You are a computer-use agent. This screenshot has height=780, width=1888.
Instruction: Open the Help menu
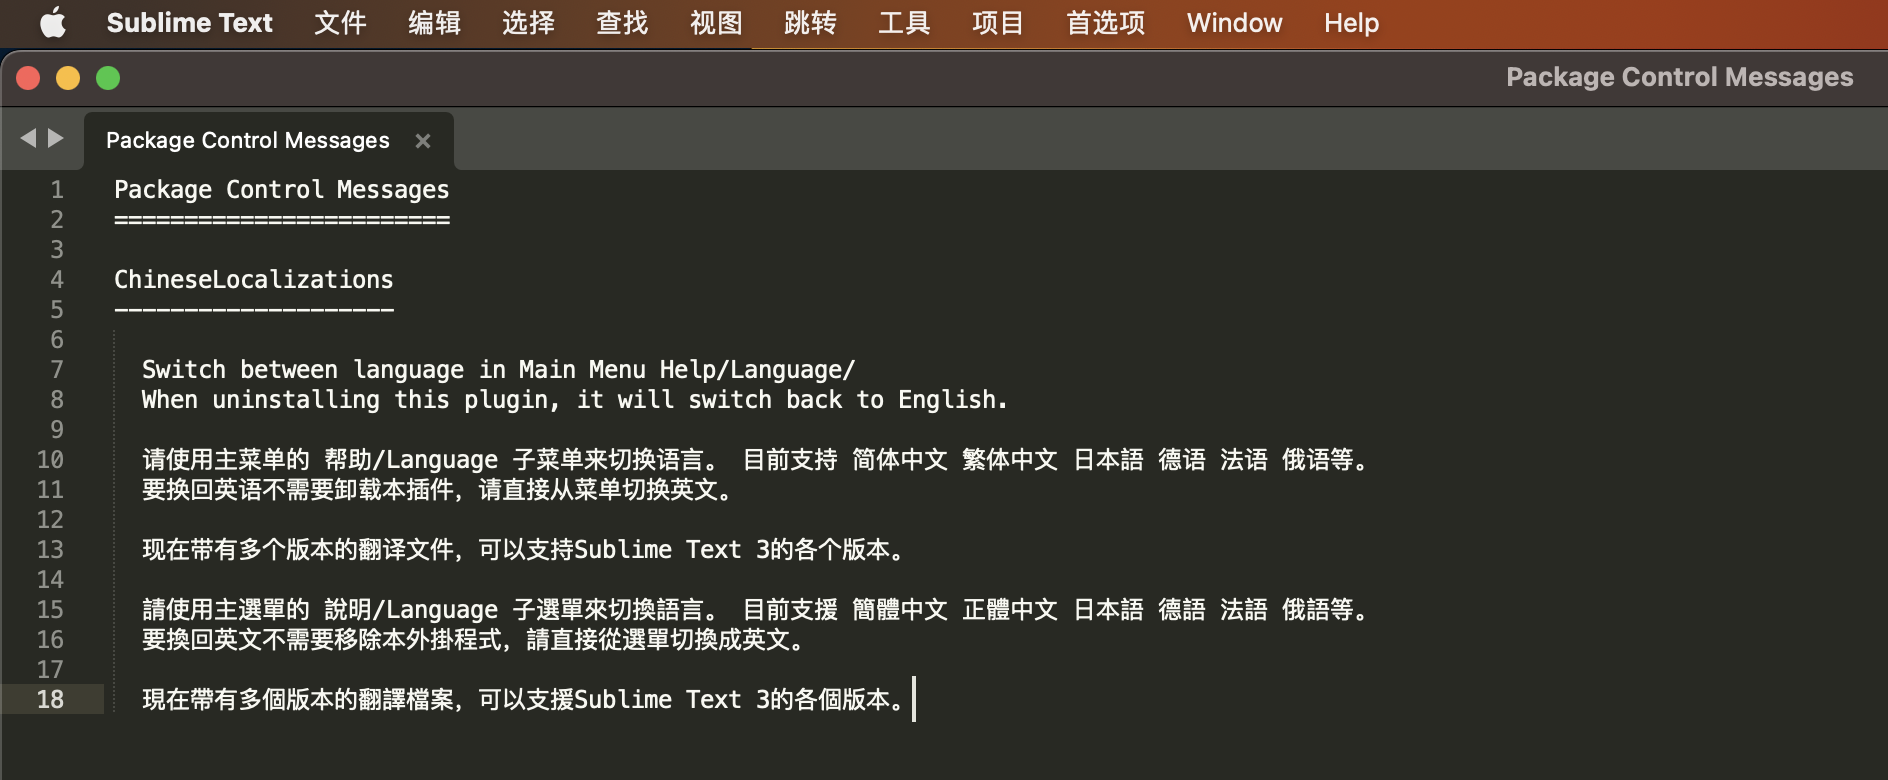(1351, 23)
